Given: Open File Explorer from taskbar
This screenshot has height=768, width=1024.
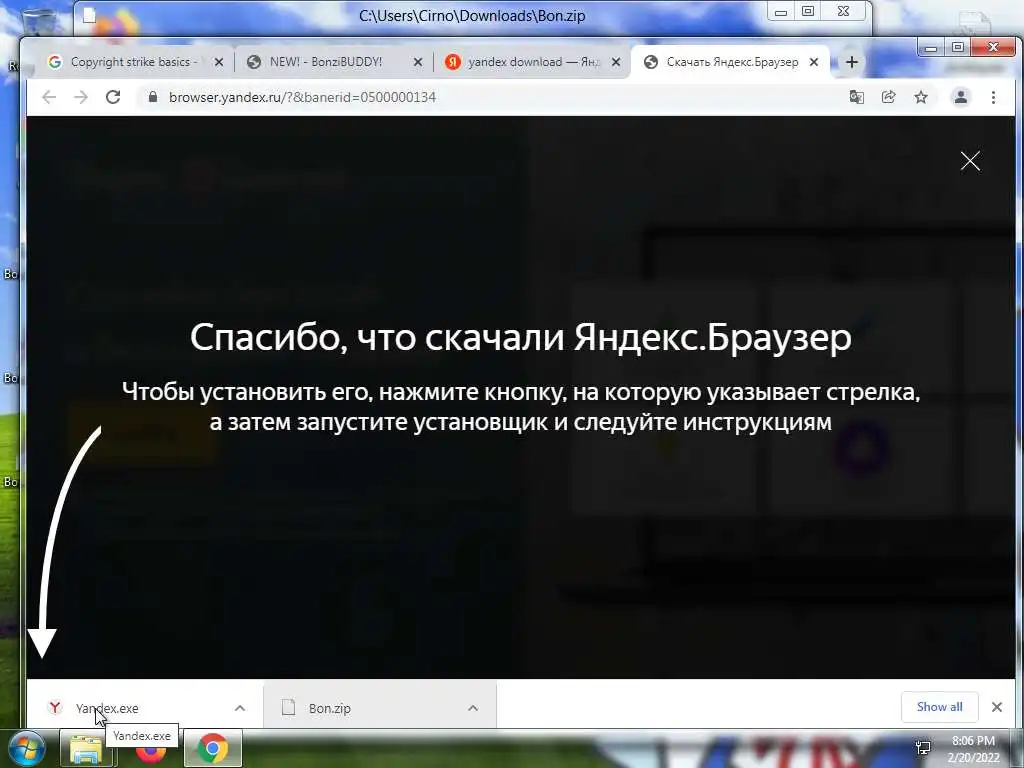Looking at the screenshot, I should (86, 749).
